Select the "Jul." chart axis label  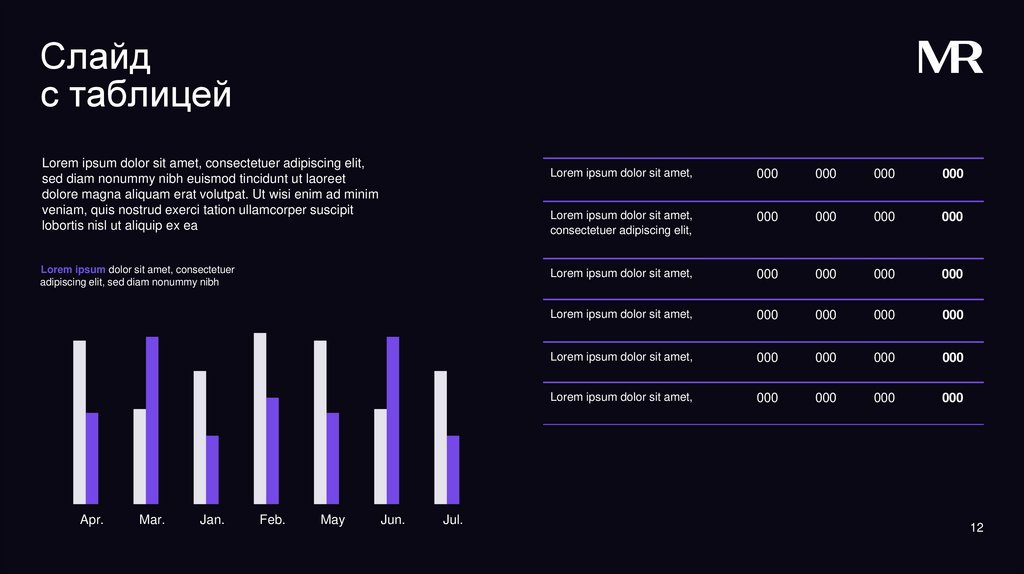click(453, 520)
